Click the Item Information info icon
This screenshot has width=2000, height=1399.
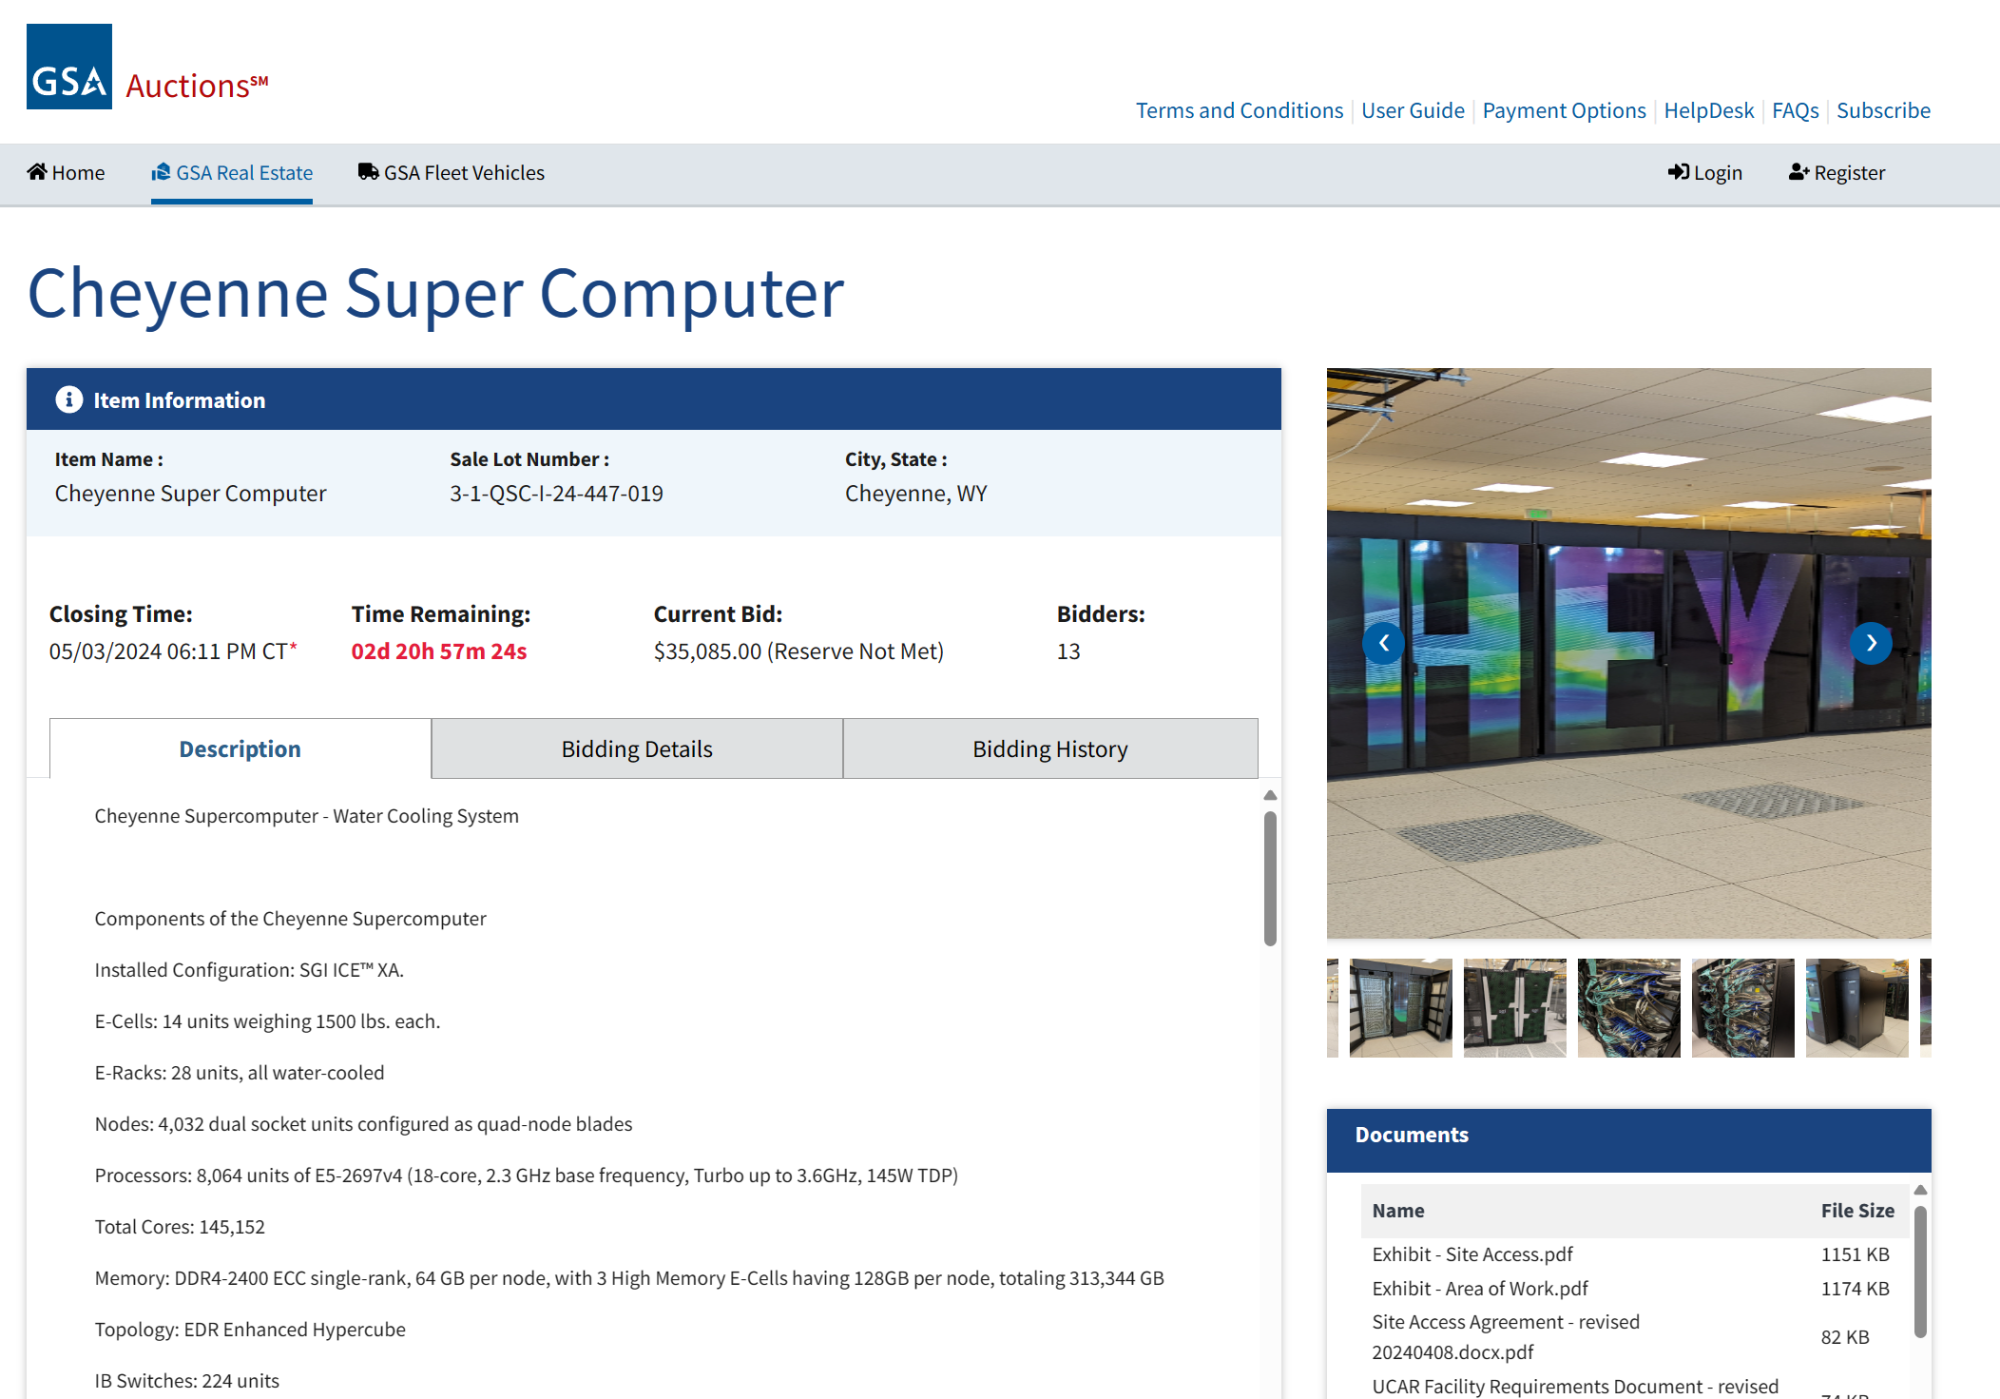pyautogui.click(x=69, y=400)
